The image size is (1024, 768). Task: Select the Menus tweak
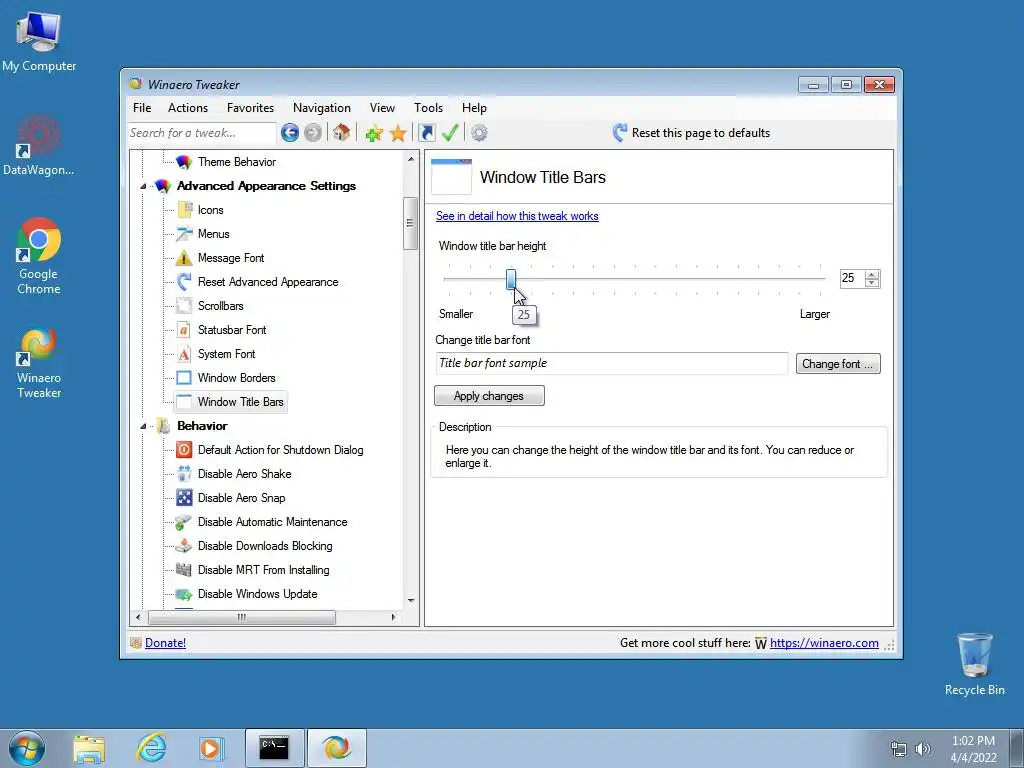pos(214,234)
